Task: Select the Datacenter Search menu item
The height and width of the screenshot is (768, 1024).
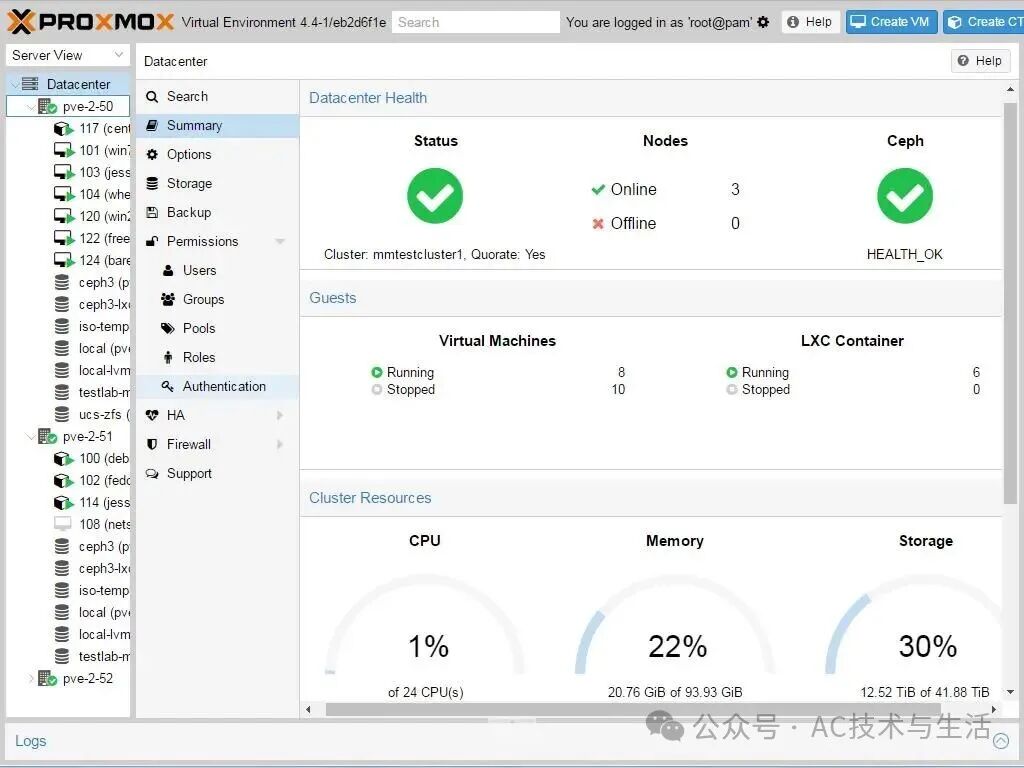Action: coord(217,97)
